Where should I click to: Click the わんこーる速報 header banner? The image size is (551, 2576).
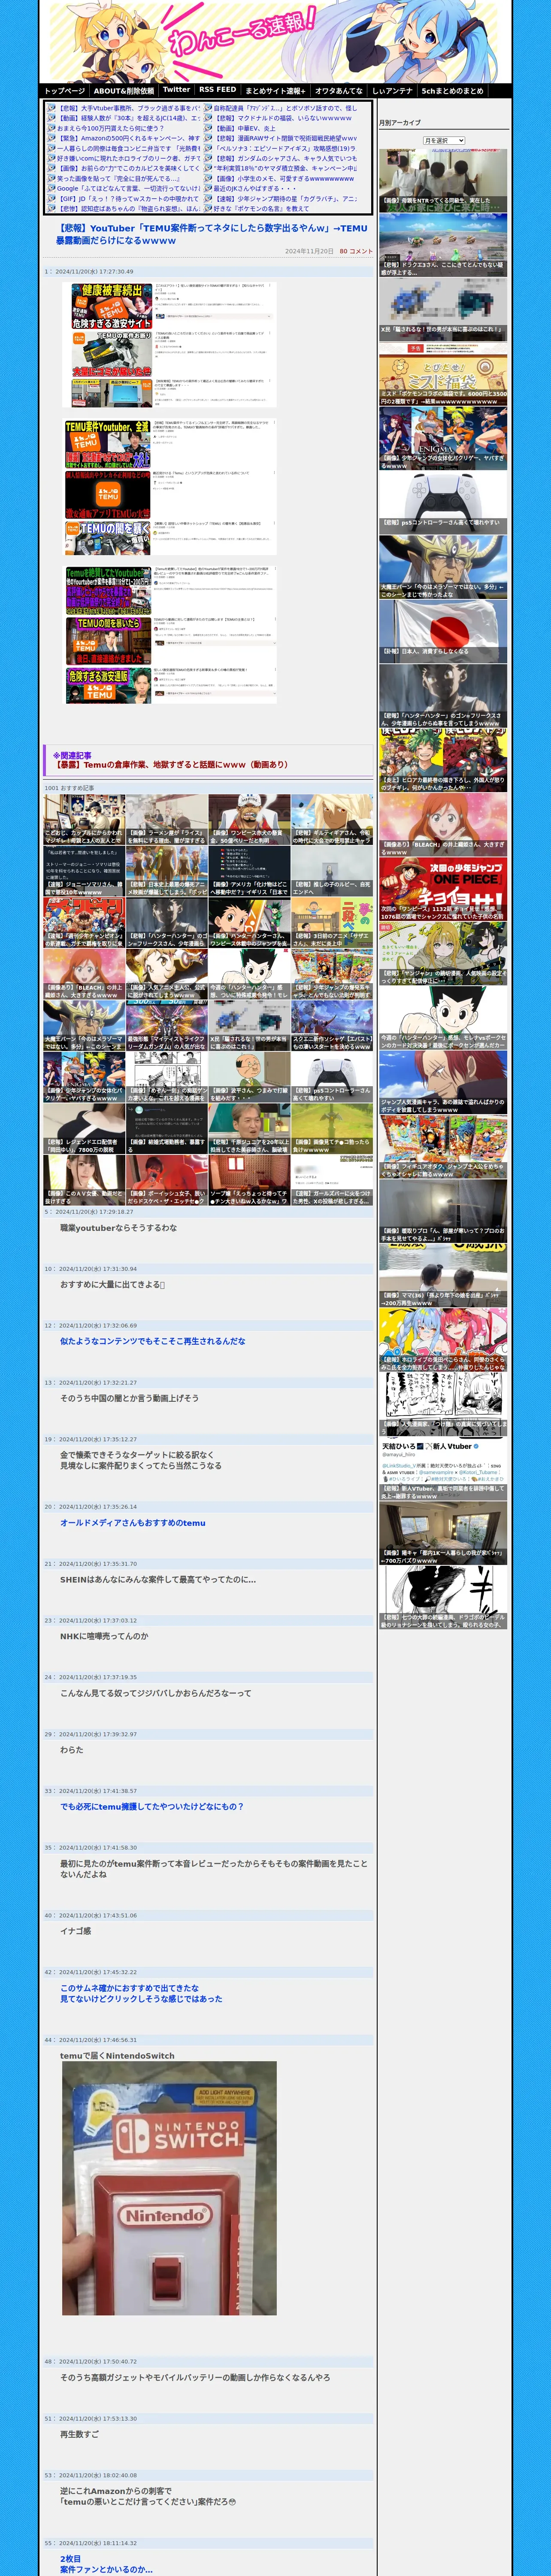[275, 42]
